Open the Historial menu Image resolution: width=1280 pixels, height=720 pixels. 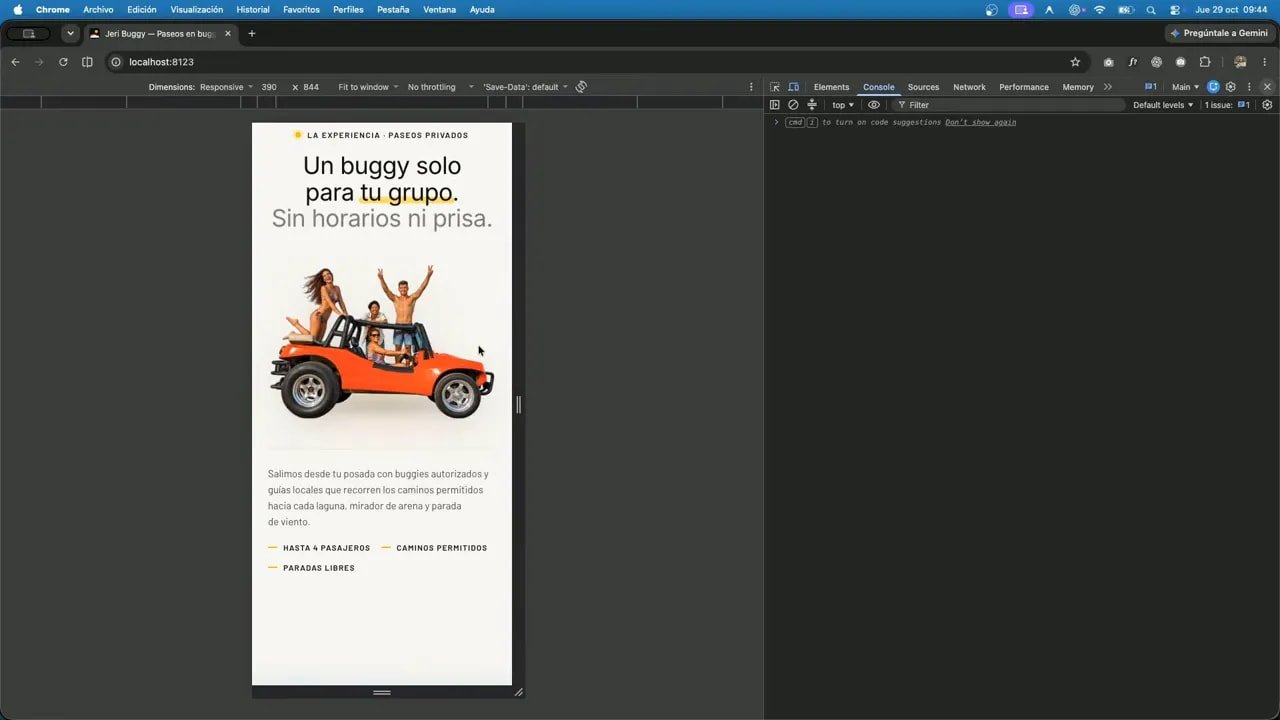click(253, 9)
